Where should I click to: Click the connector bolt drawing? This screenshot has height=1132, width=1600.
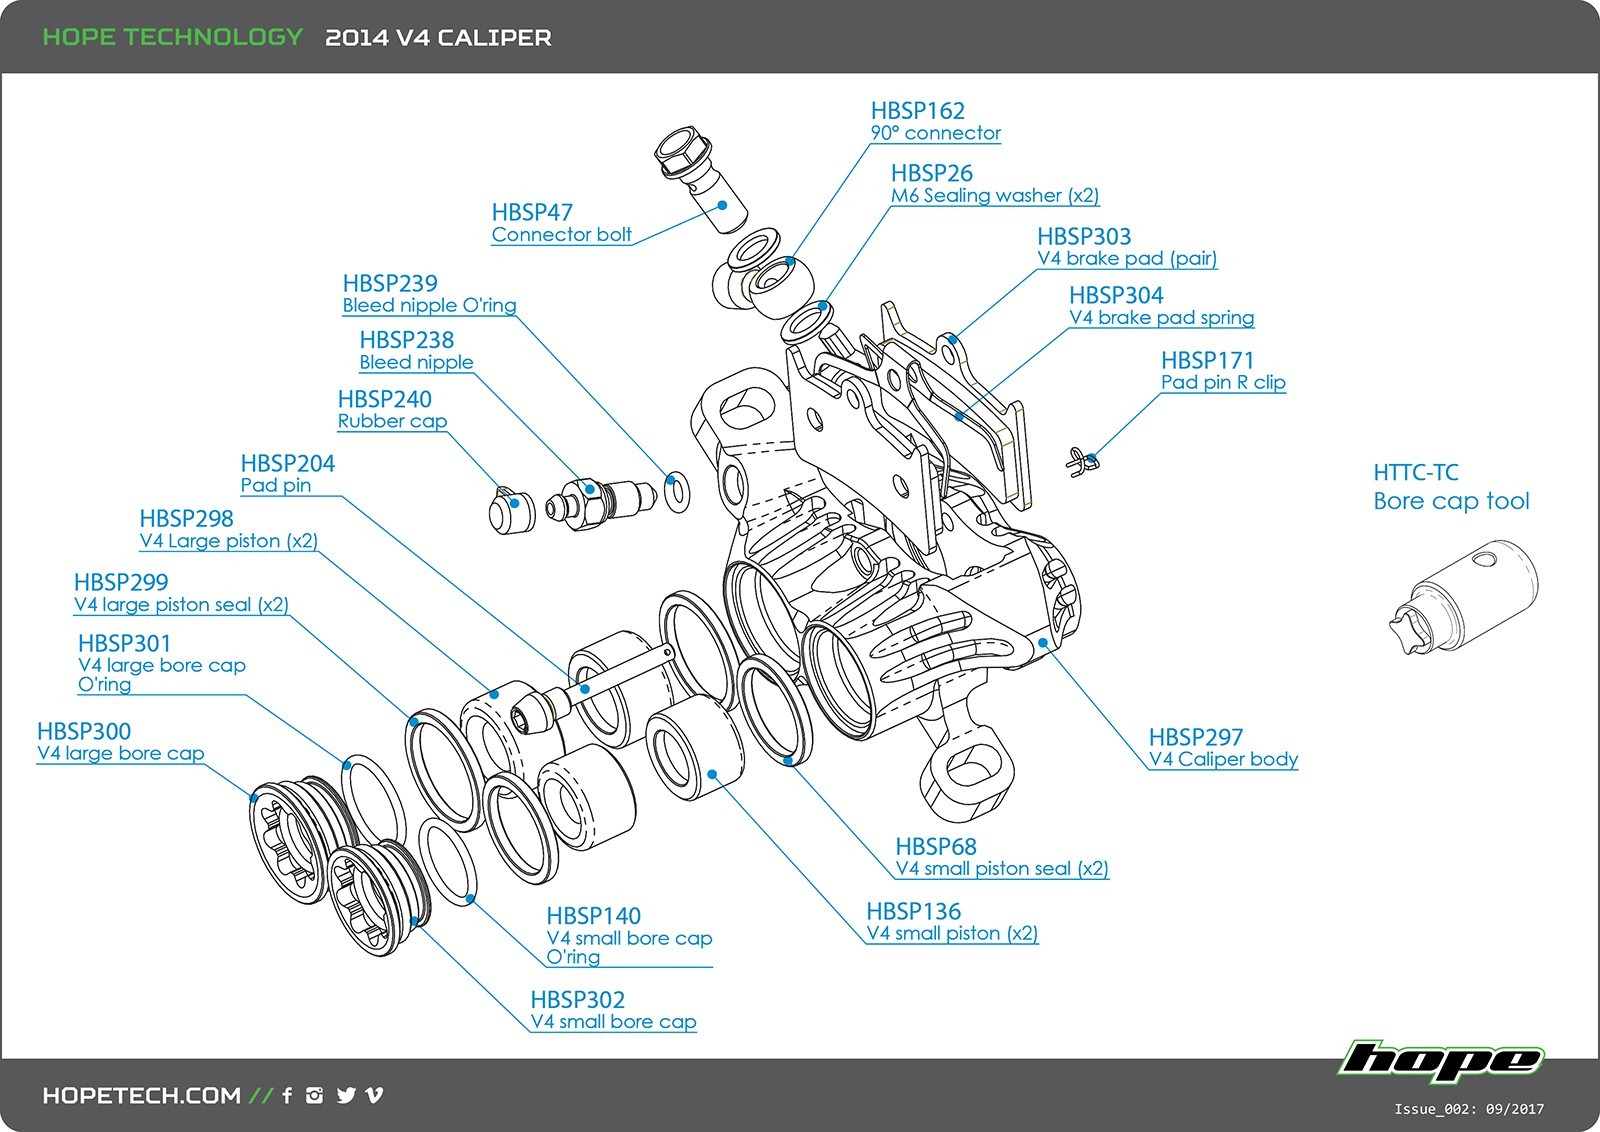tap(700, 180)
